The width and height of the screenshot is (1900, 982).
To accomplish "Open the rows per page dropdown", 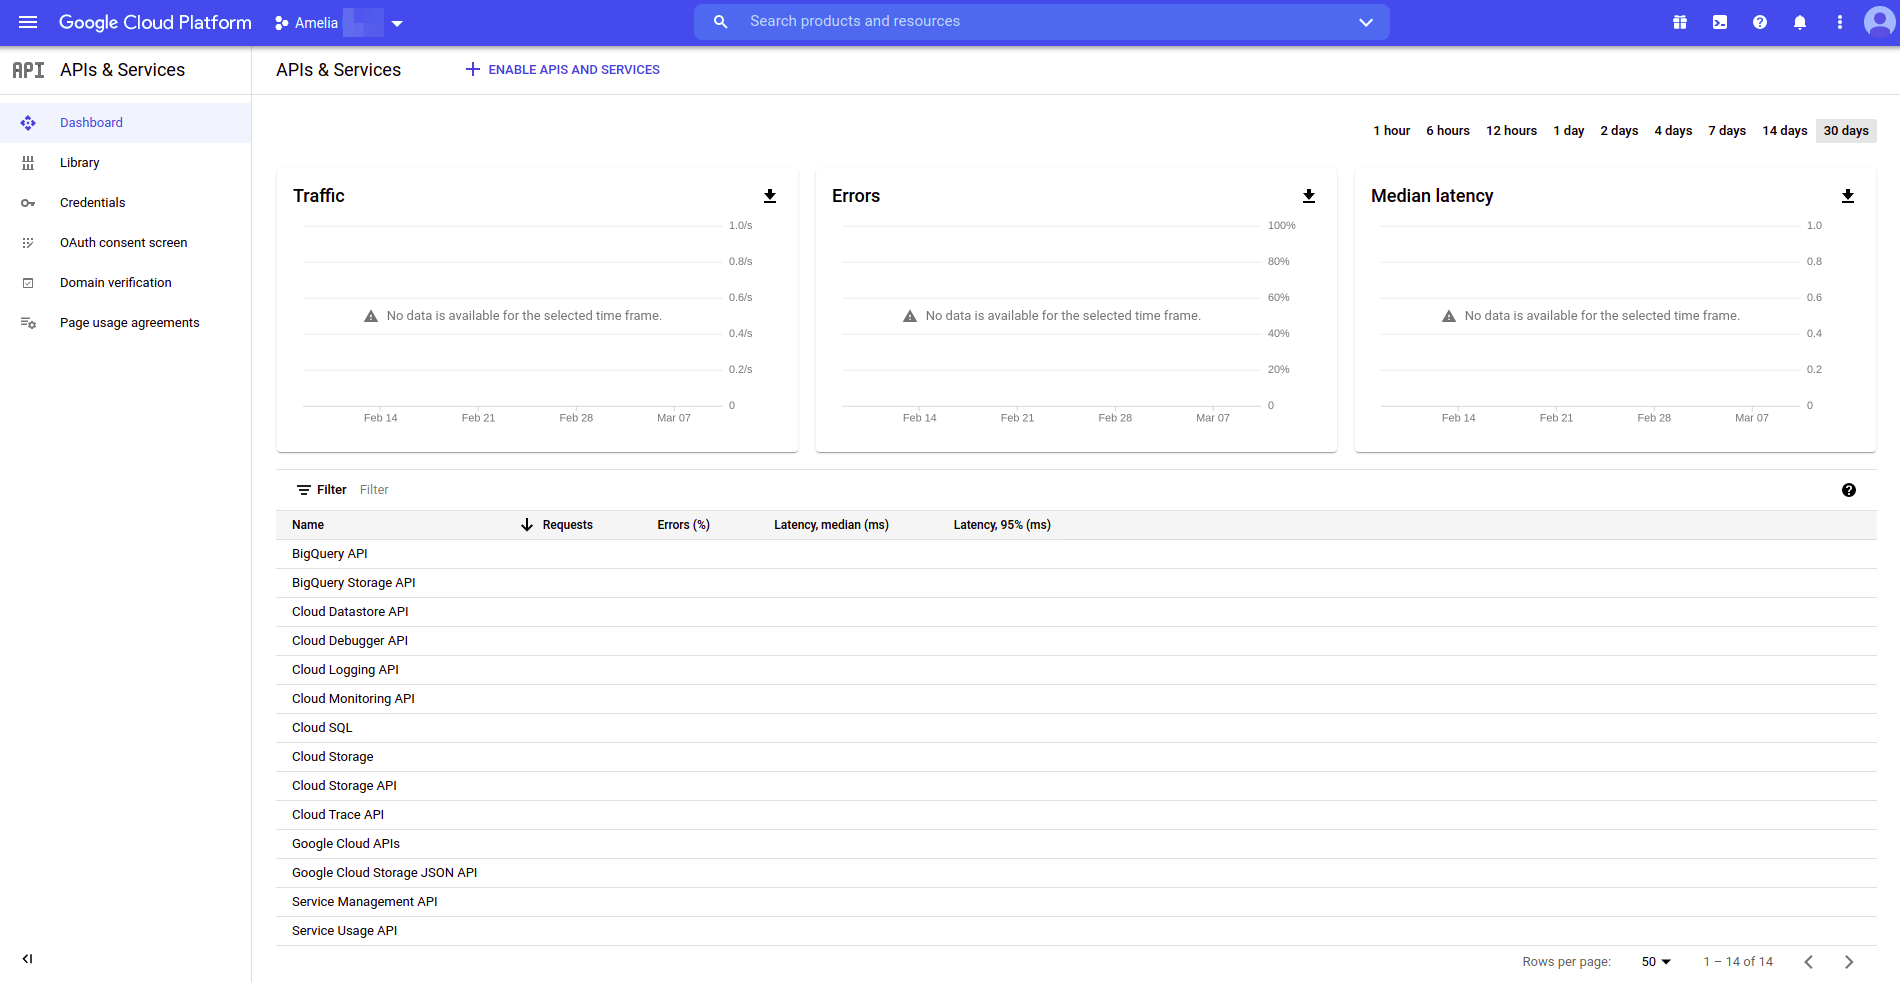I will click(1656, 962).
